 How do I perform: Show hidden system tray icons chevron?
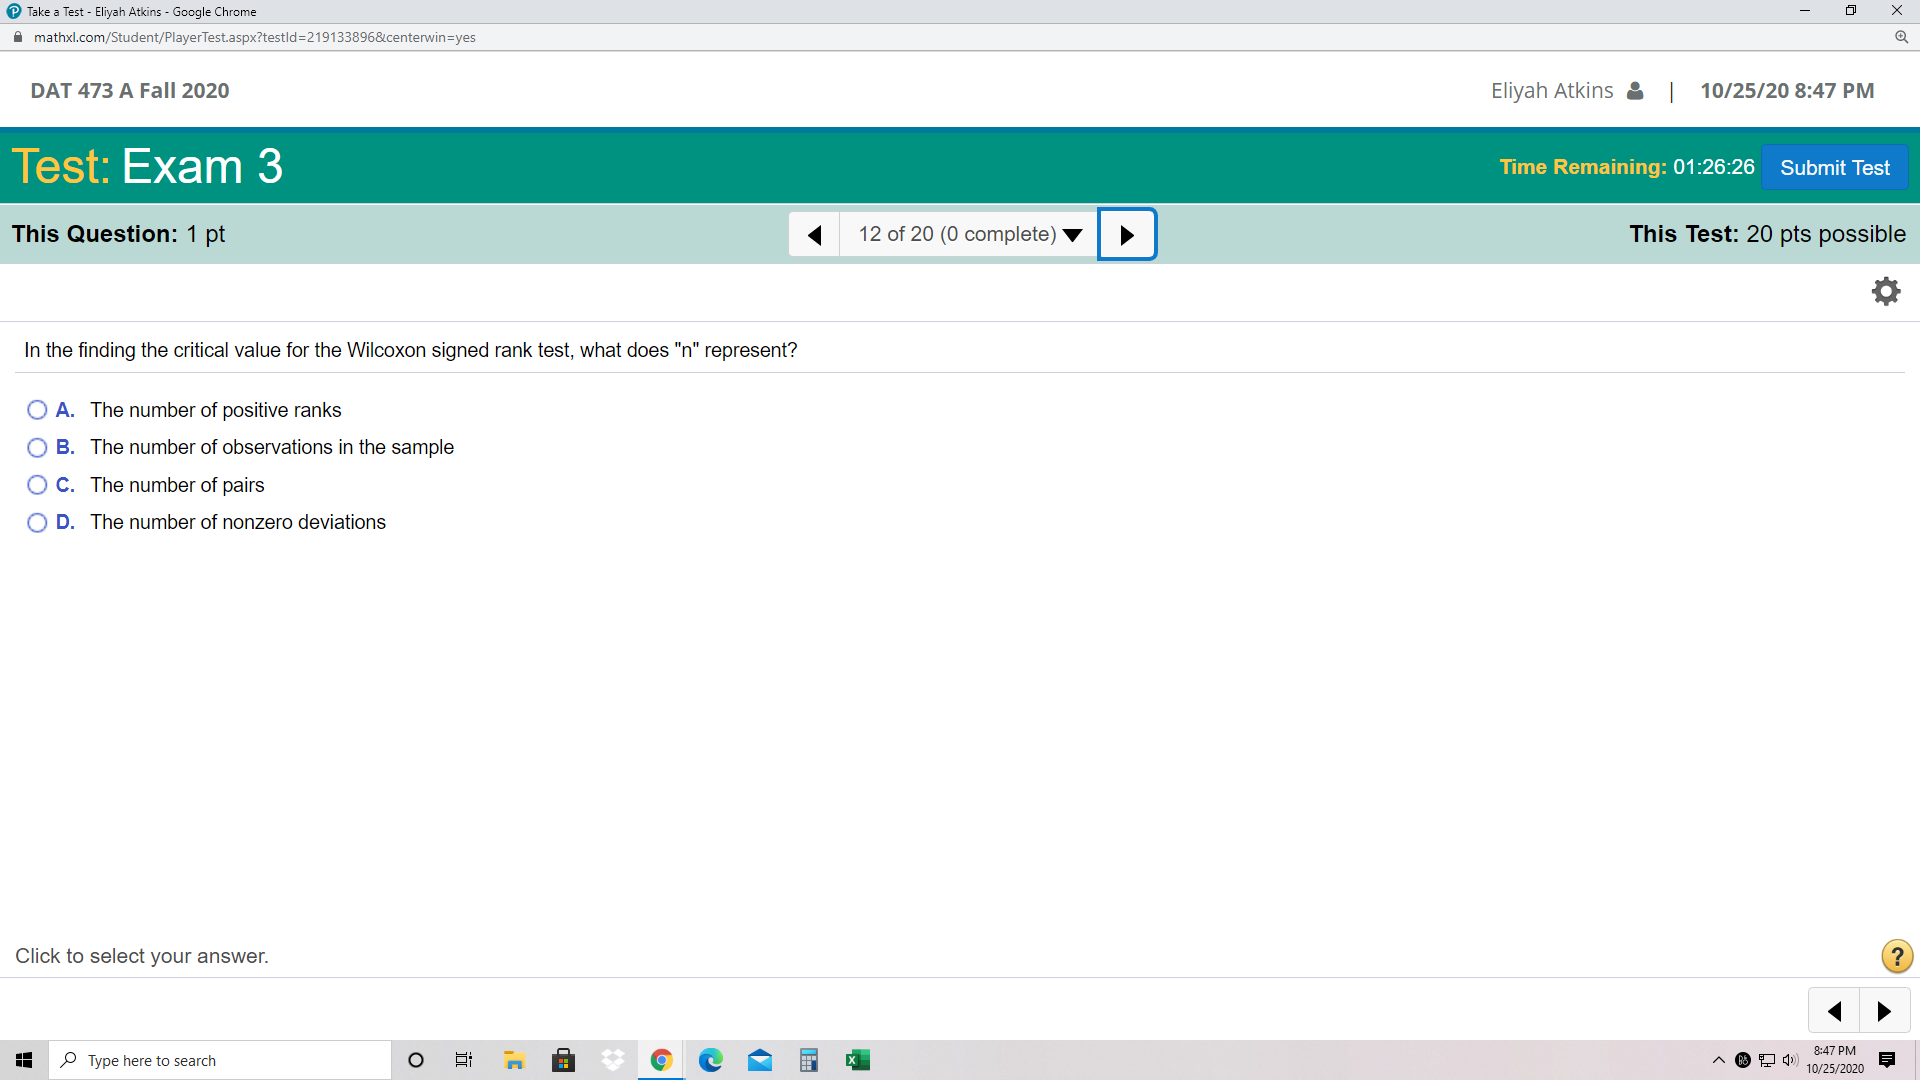point(1718,1060)
